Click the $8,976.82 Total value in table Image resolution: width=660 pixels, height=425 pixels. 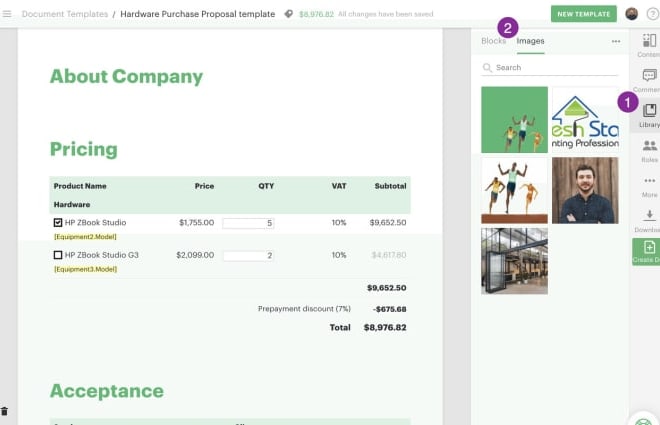coord(385,327)
